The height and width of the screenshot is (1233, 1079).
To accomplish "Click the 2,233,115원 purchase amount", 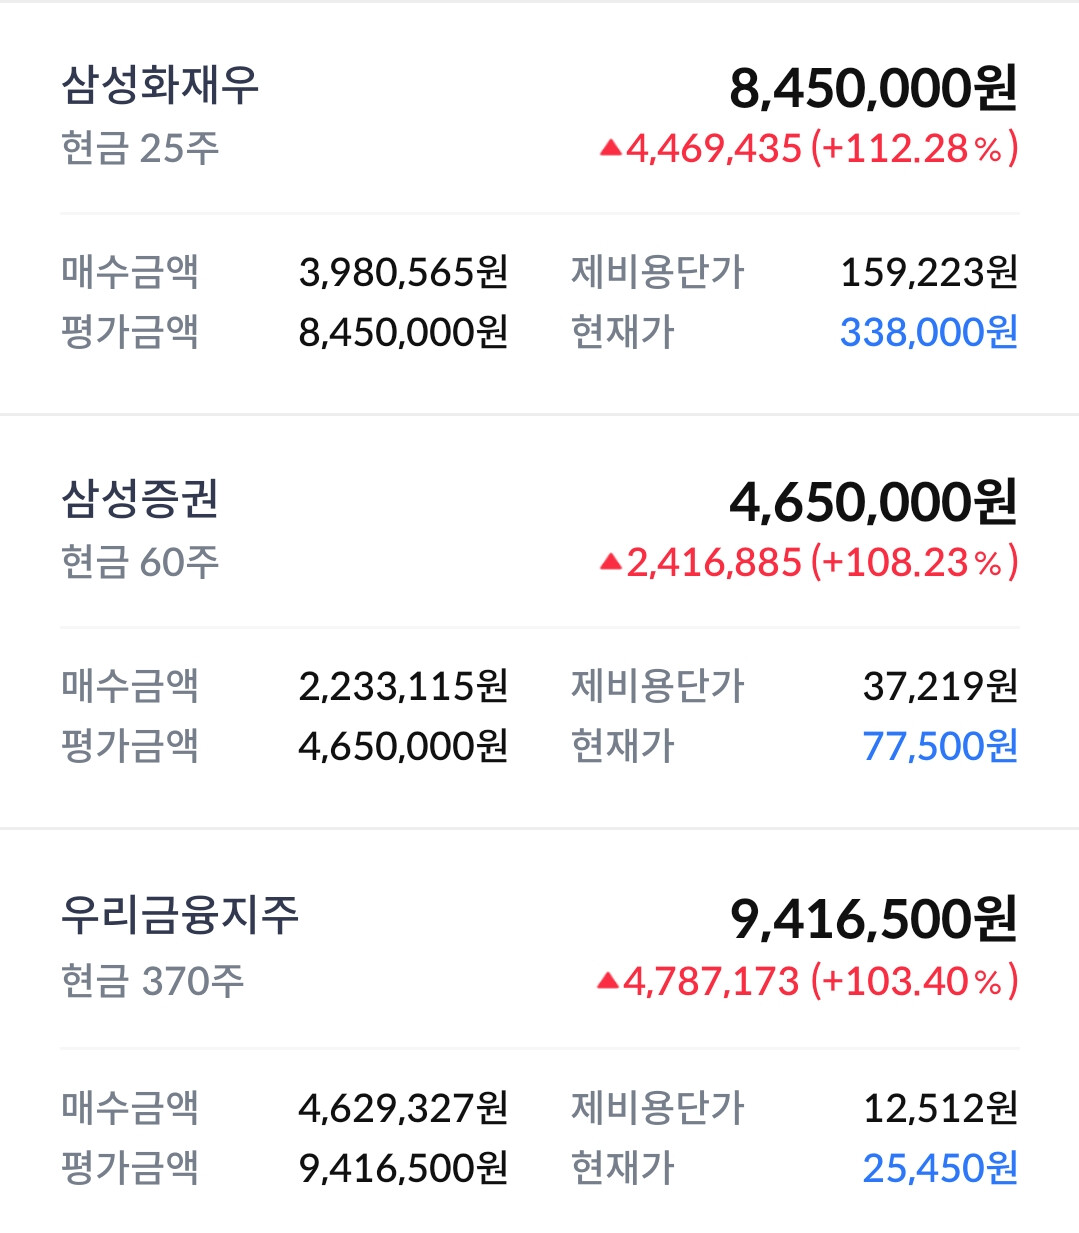I will [403, 686].
